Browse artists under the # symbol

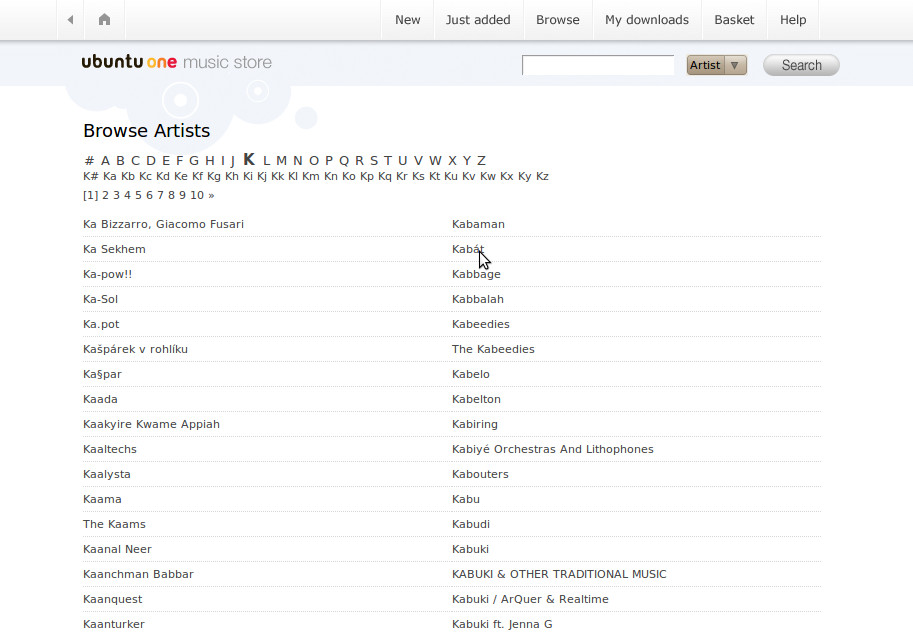click(x=89, y=161)
